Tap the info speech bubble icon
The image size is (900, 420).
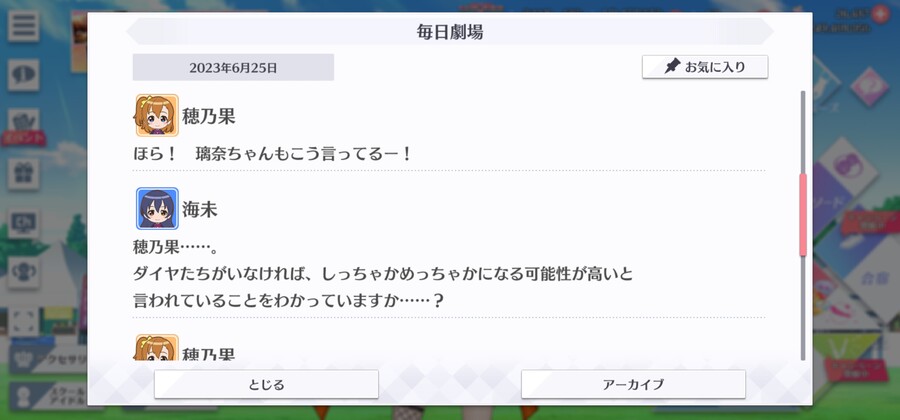tap(24, 75)
